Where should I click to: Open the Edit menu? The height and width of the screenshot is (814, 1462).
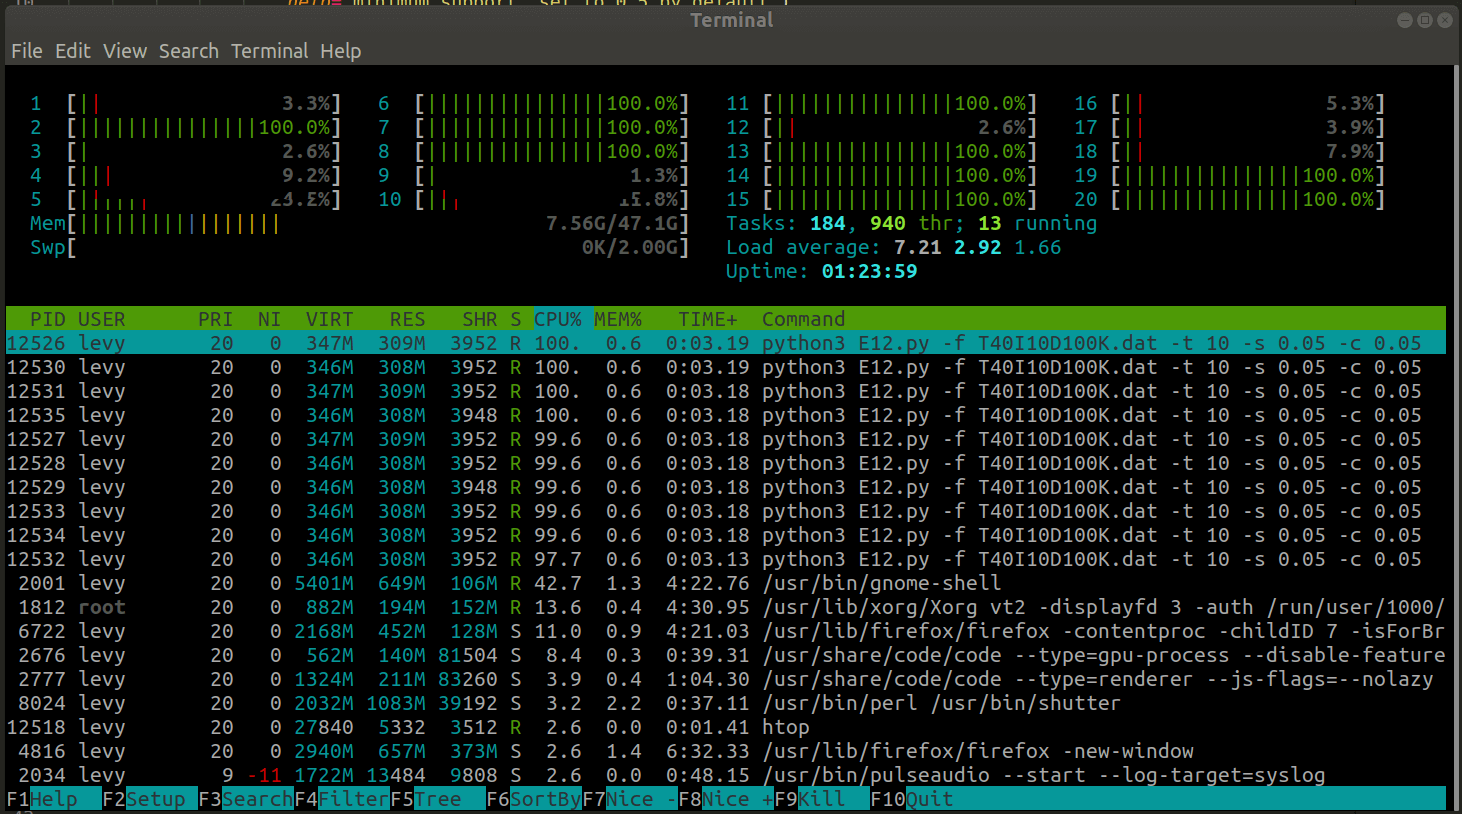(x=72, y=51)
